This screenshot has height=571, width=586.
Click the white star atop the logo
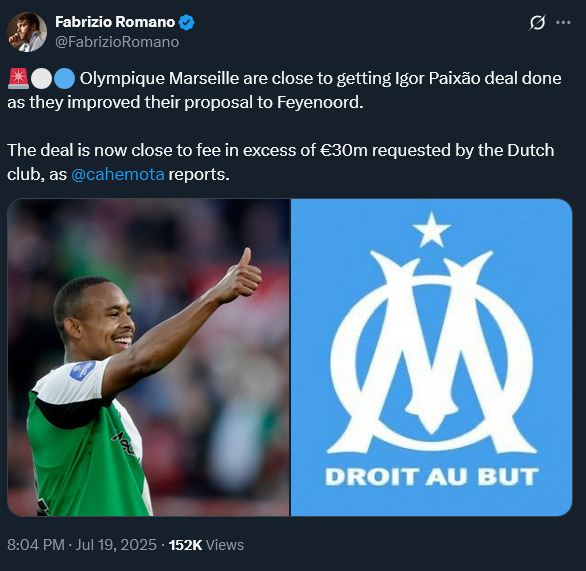coord(431,230)
